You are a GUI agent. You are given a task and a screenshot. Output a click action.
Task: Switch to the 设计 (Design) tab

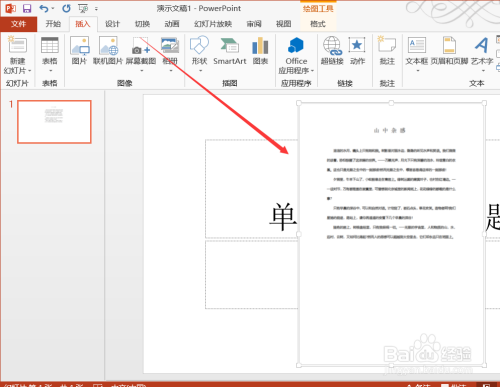point(112,24)
